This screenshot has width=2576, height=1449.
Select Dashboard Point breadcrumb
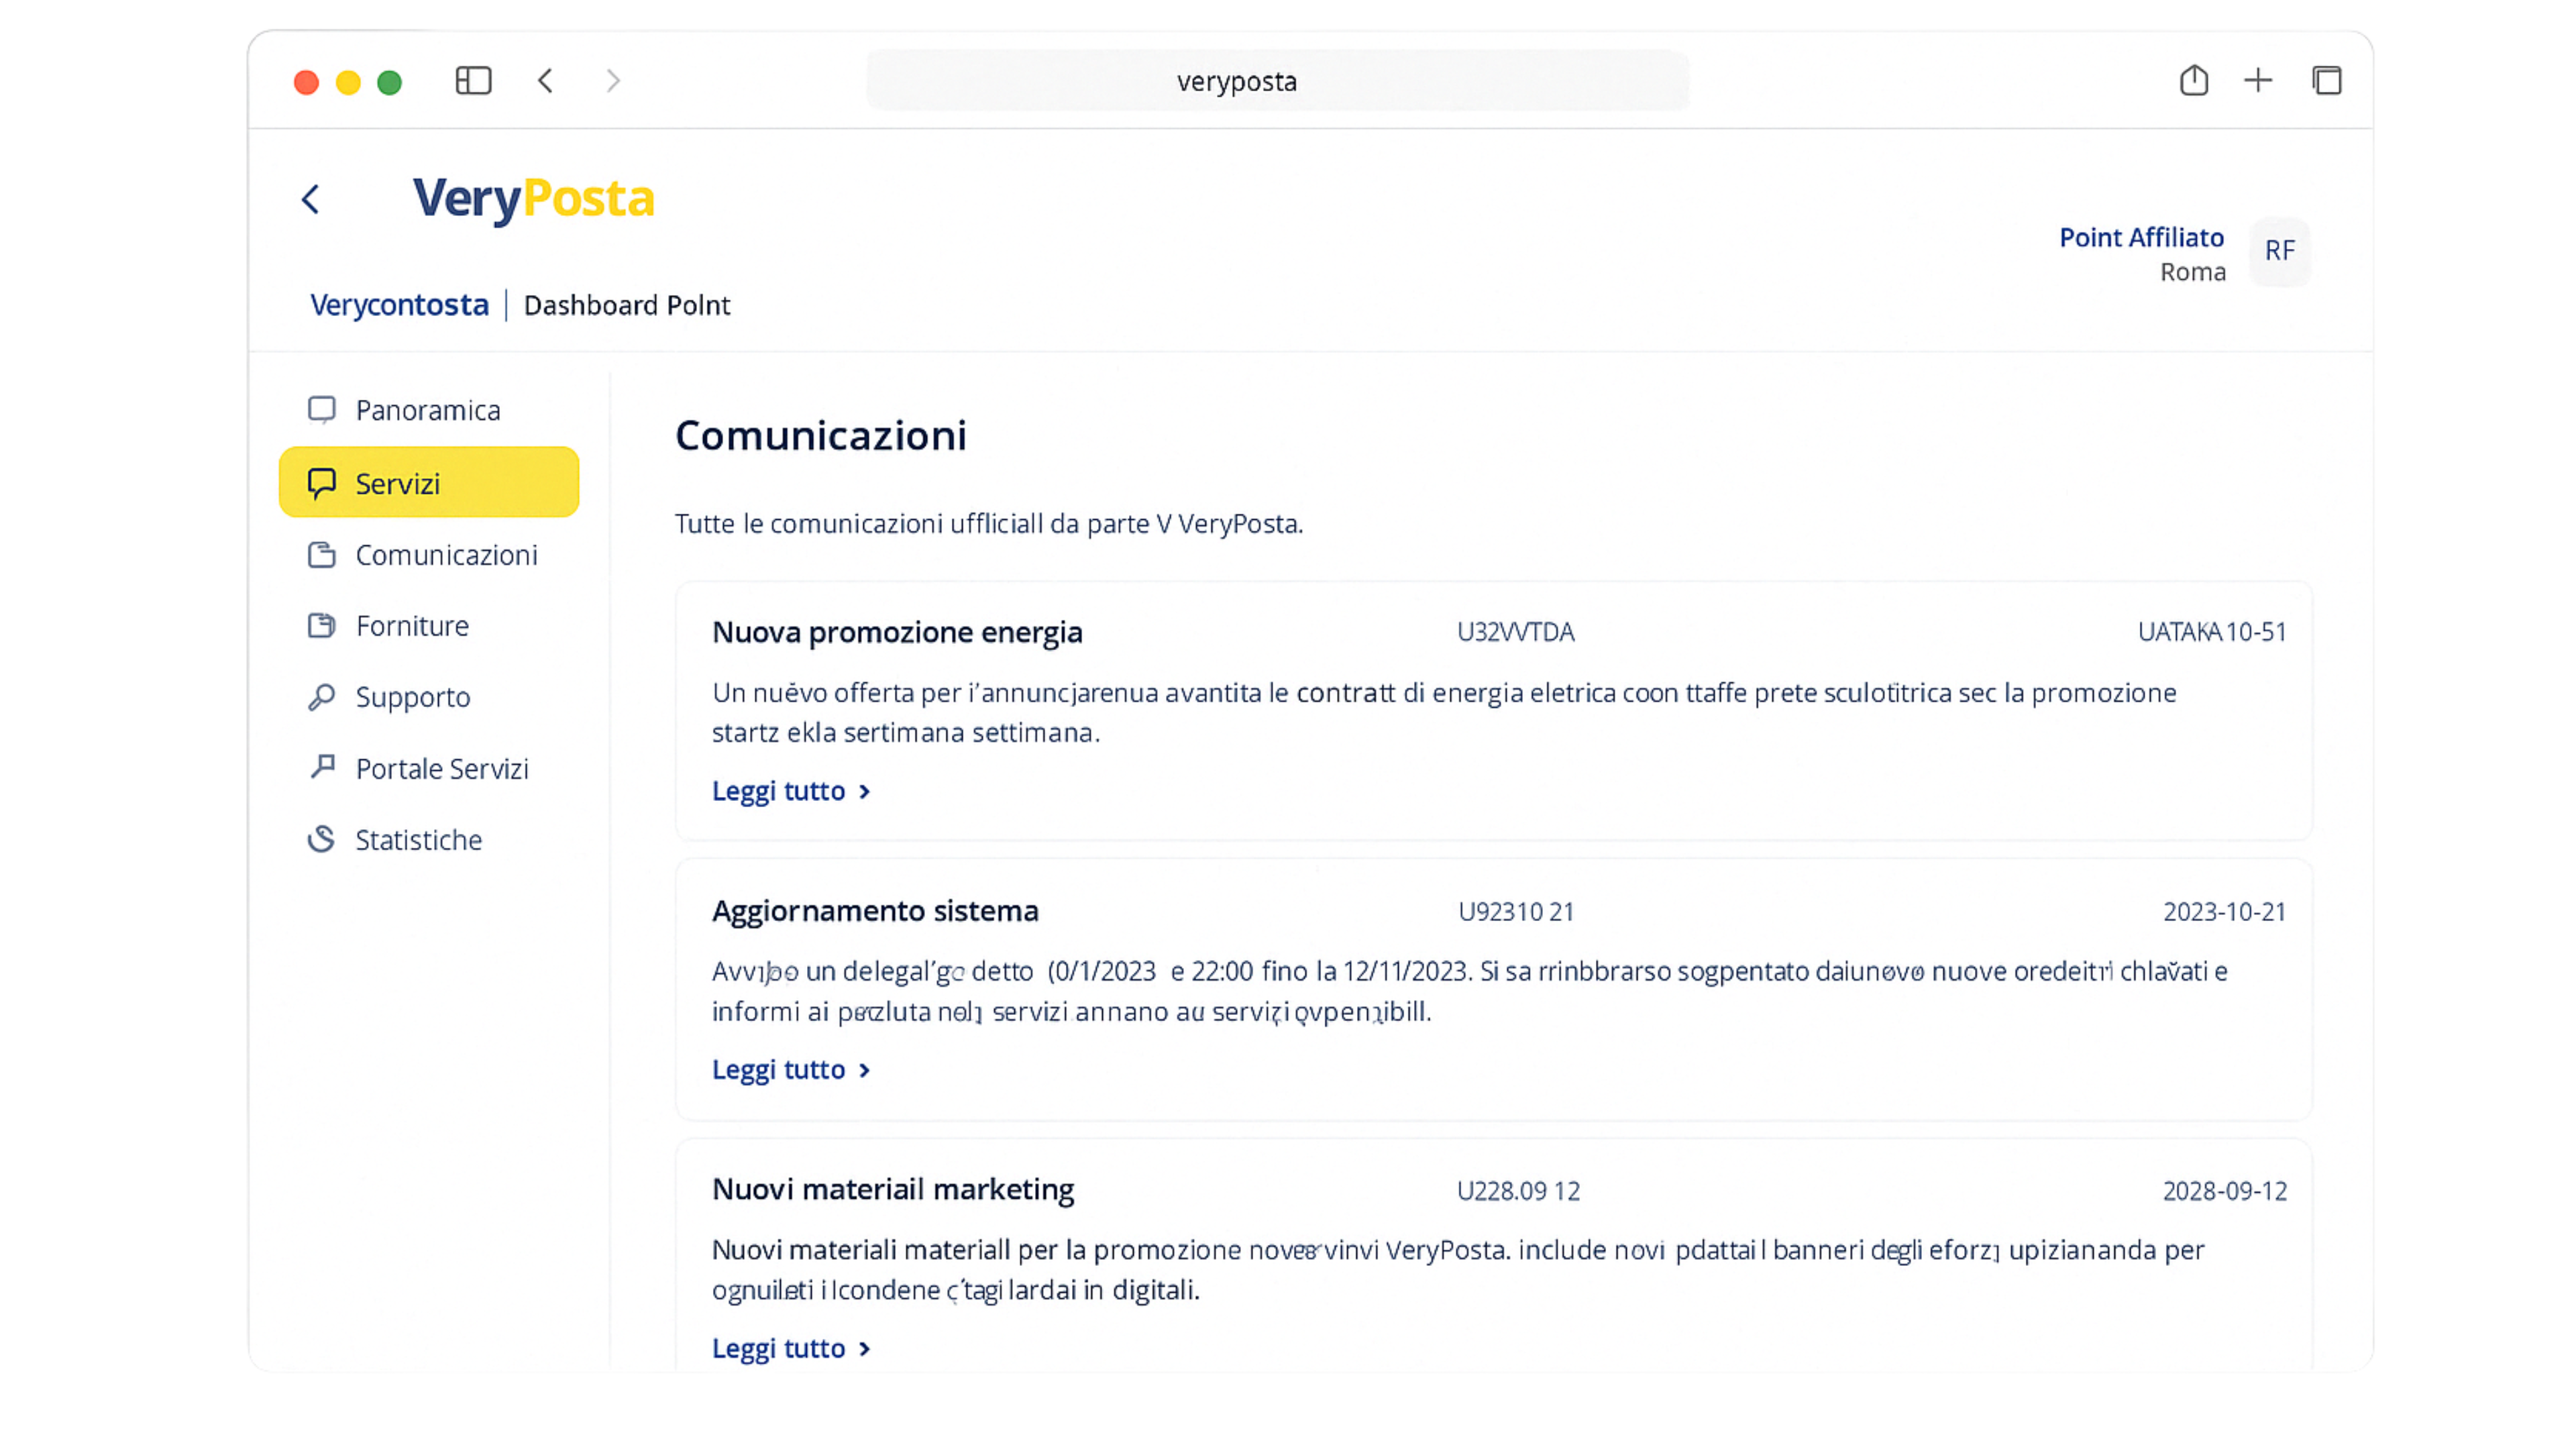pos(627,304)
